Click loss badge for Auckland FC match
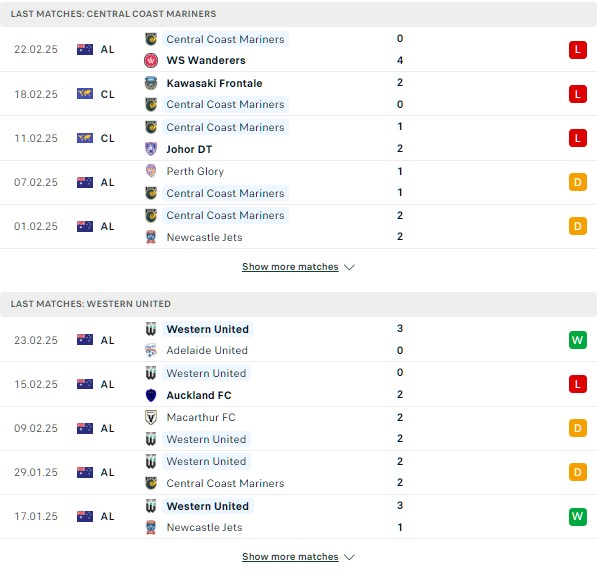 [578, 384]
